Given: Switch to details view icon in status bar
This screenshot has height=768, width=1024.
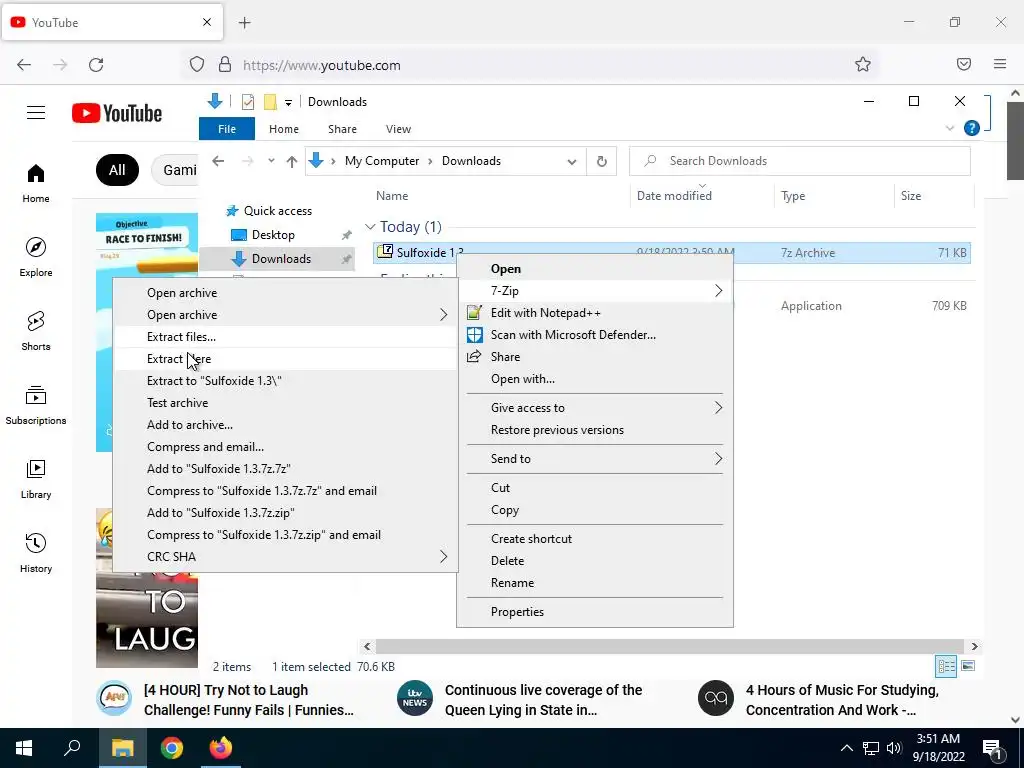Looking at the screenshot, I should pyautogui.click(x=946, y=666).
